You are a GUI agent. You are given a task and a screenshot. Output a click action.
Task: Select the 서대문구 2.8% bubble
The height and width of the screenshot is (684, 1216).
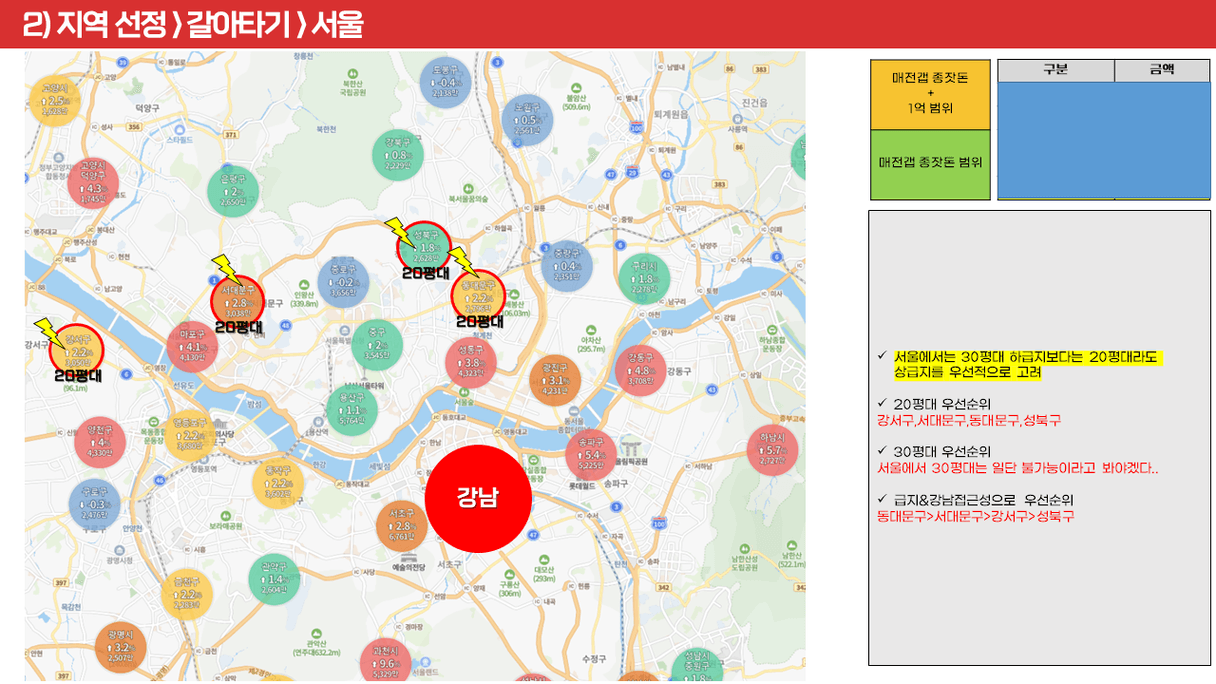tap(238, 301)
